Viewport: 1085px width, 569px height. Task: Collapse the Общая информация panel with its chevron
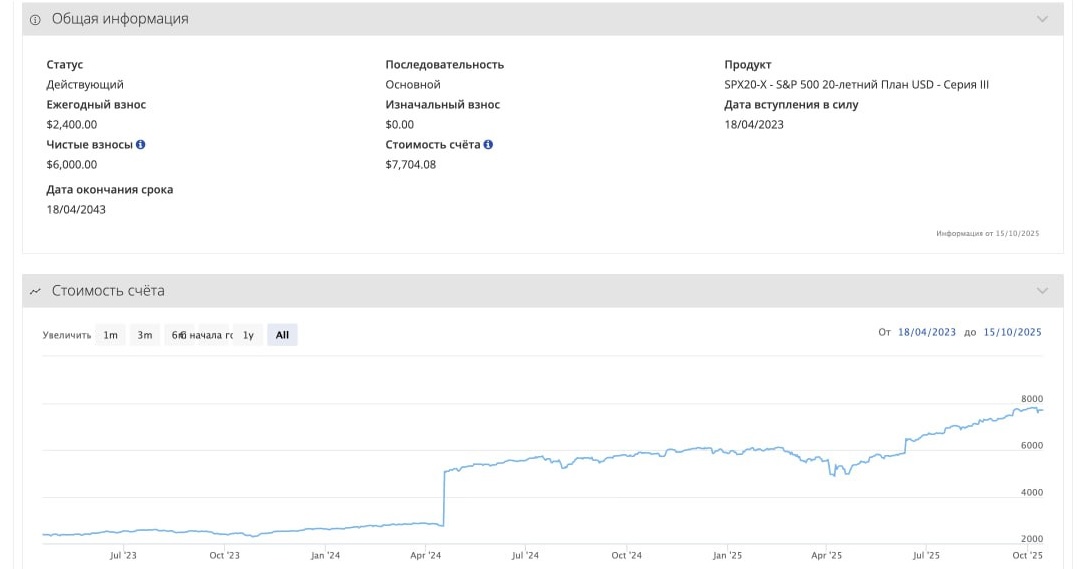pyautogui.click(x=1042, y=19)
